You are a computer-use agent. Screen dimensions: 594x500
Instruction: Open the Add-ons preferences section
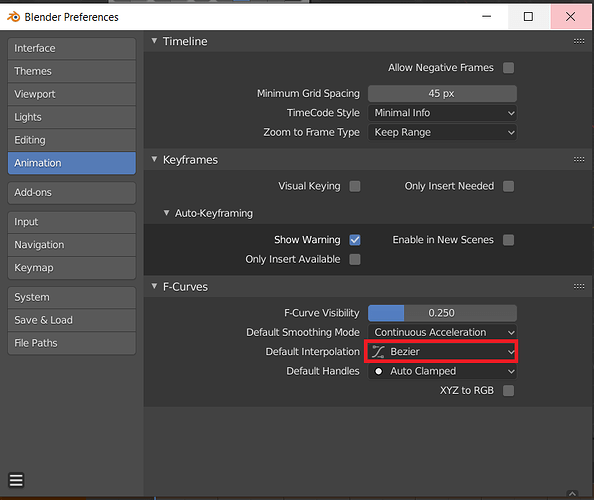[x=72, y=192]
